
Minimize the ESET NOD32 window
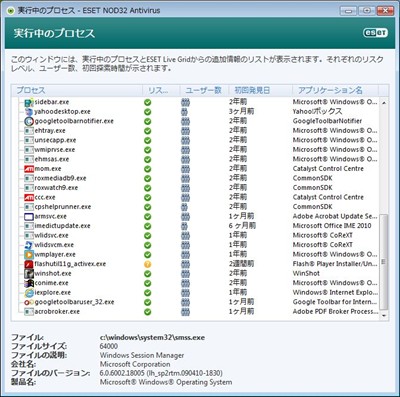pos(348,11)
